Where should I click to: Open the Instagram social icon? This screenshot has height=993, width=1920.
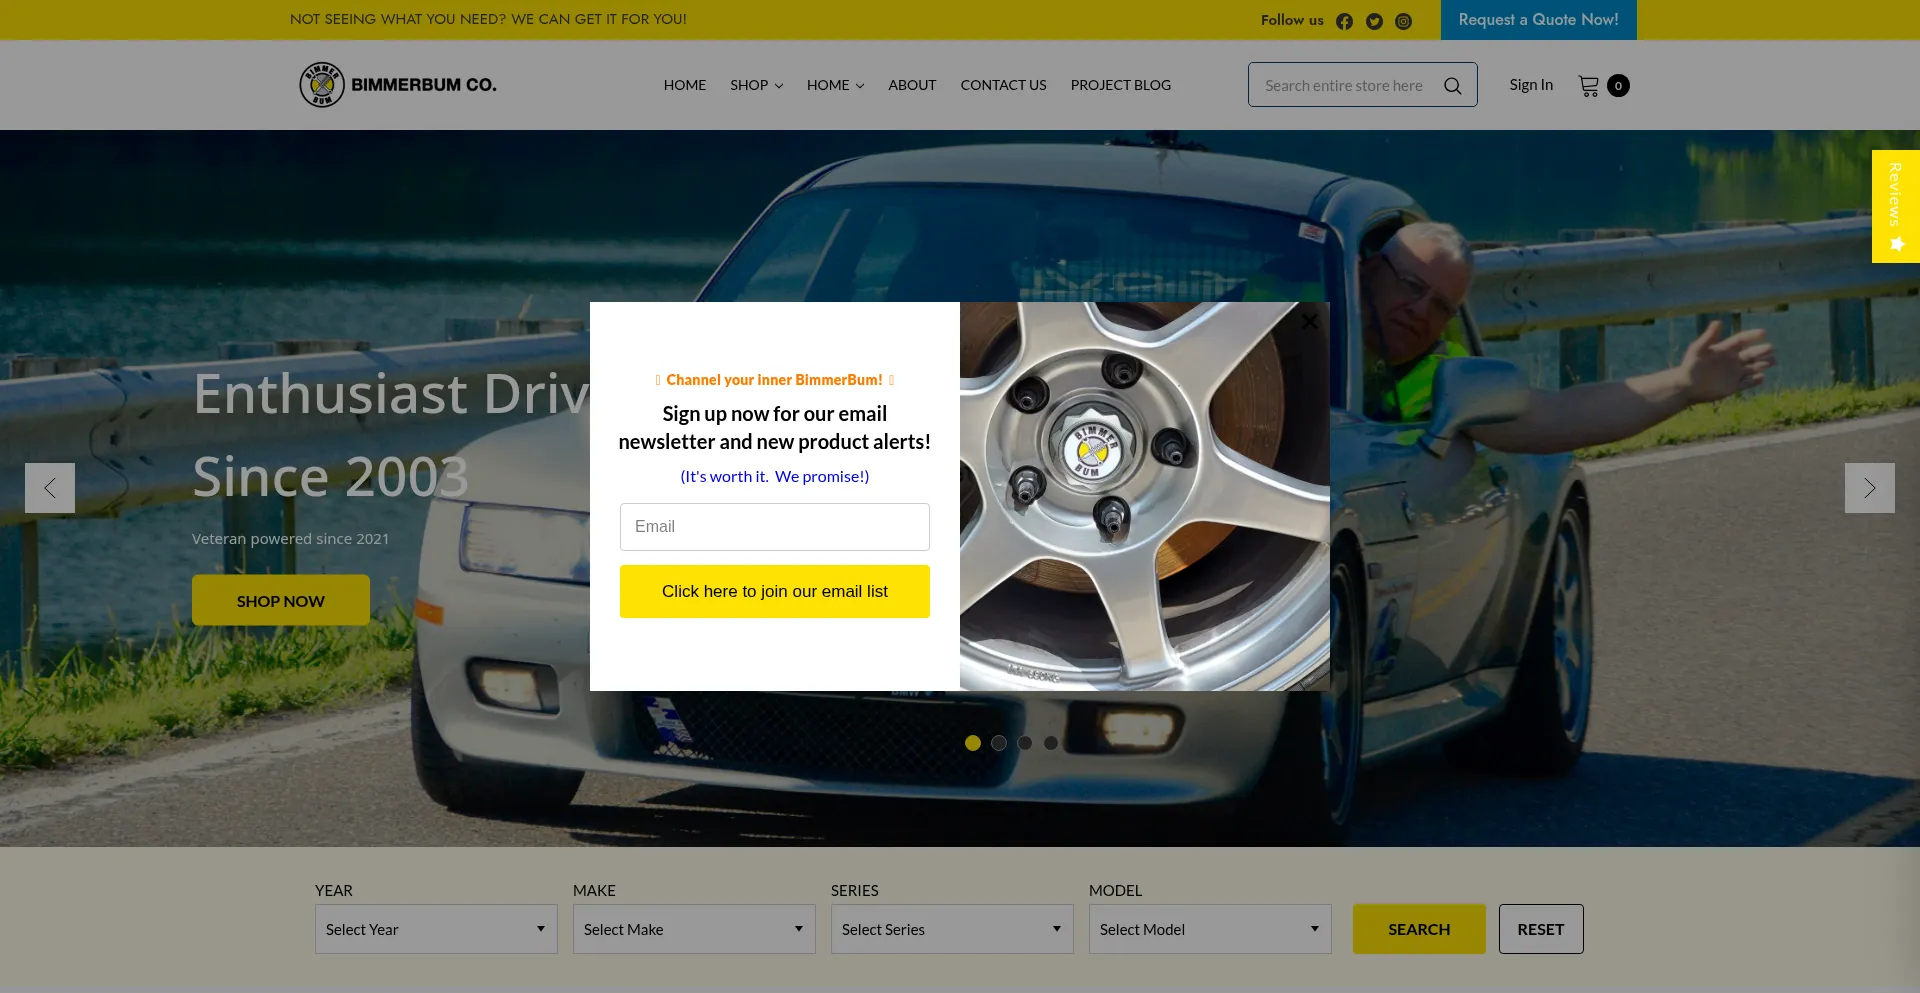pos(1403,21)
